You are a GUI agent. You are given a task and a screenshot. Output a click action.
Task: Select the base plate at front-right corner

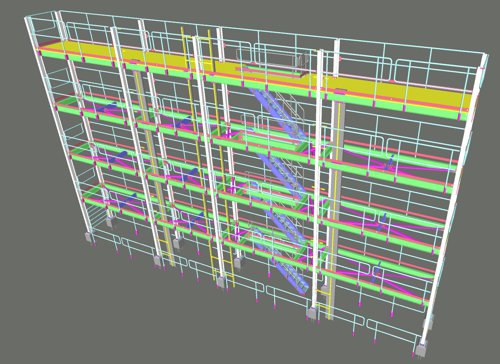point(422,349)
